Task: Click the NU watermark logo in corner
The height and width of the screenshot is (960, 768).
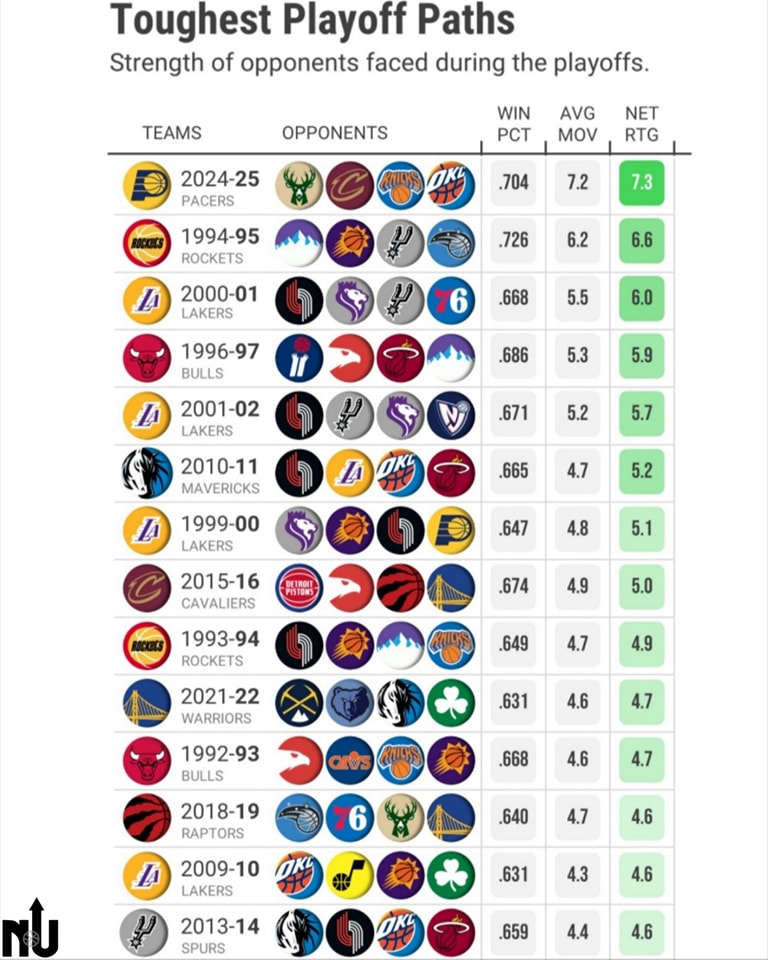Action: [x=29, y=928]
